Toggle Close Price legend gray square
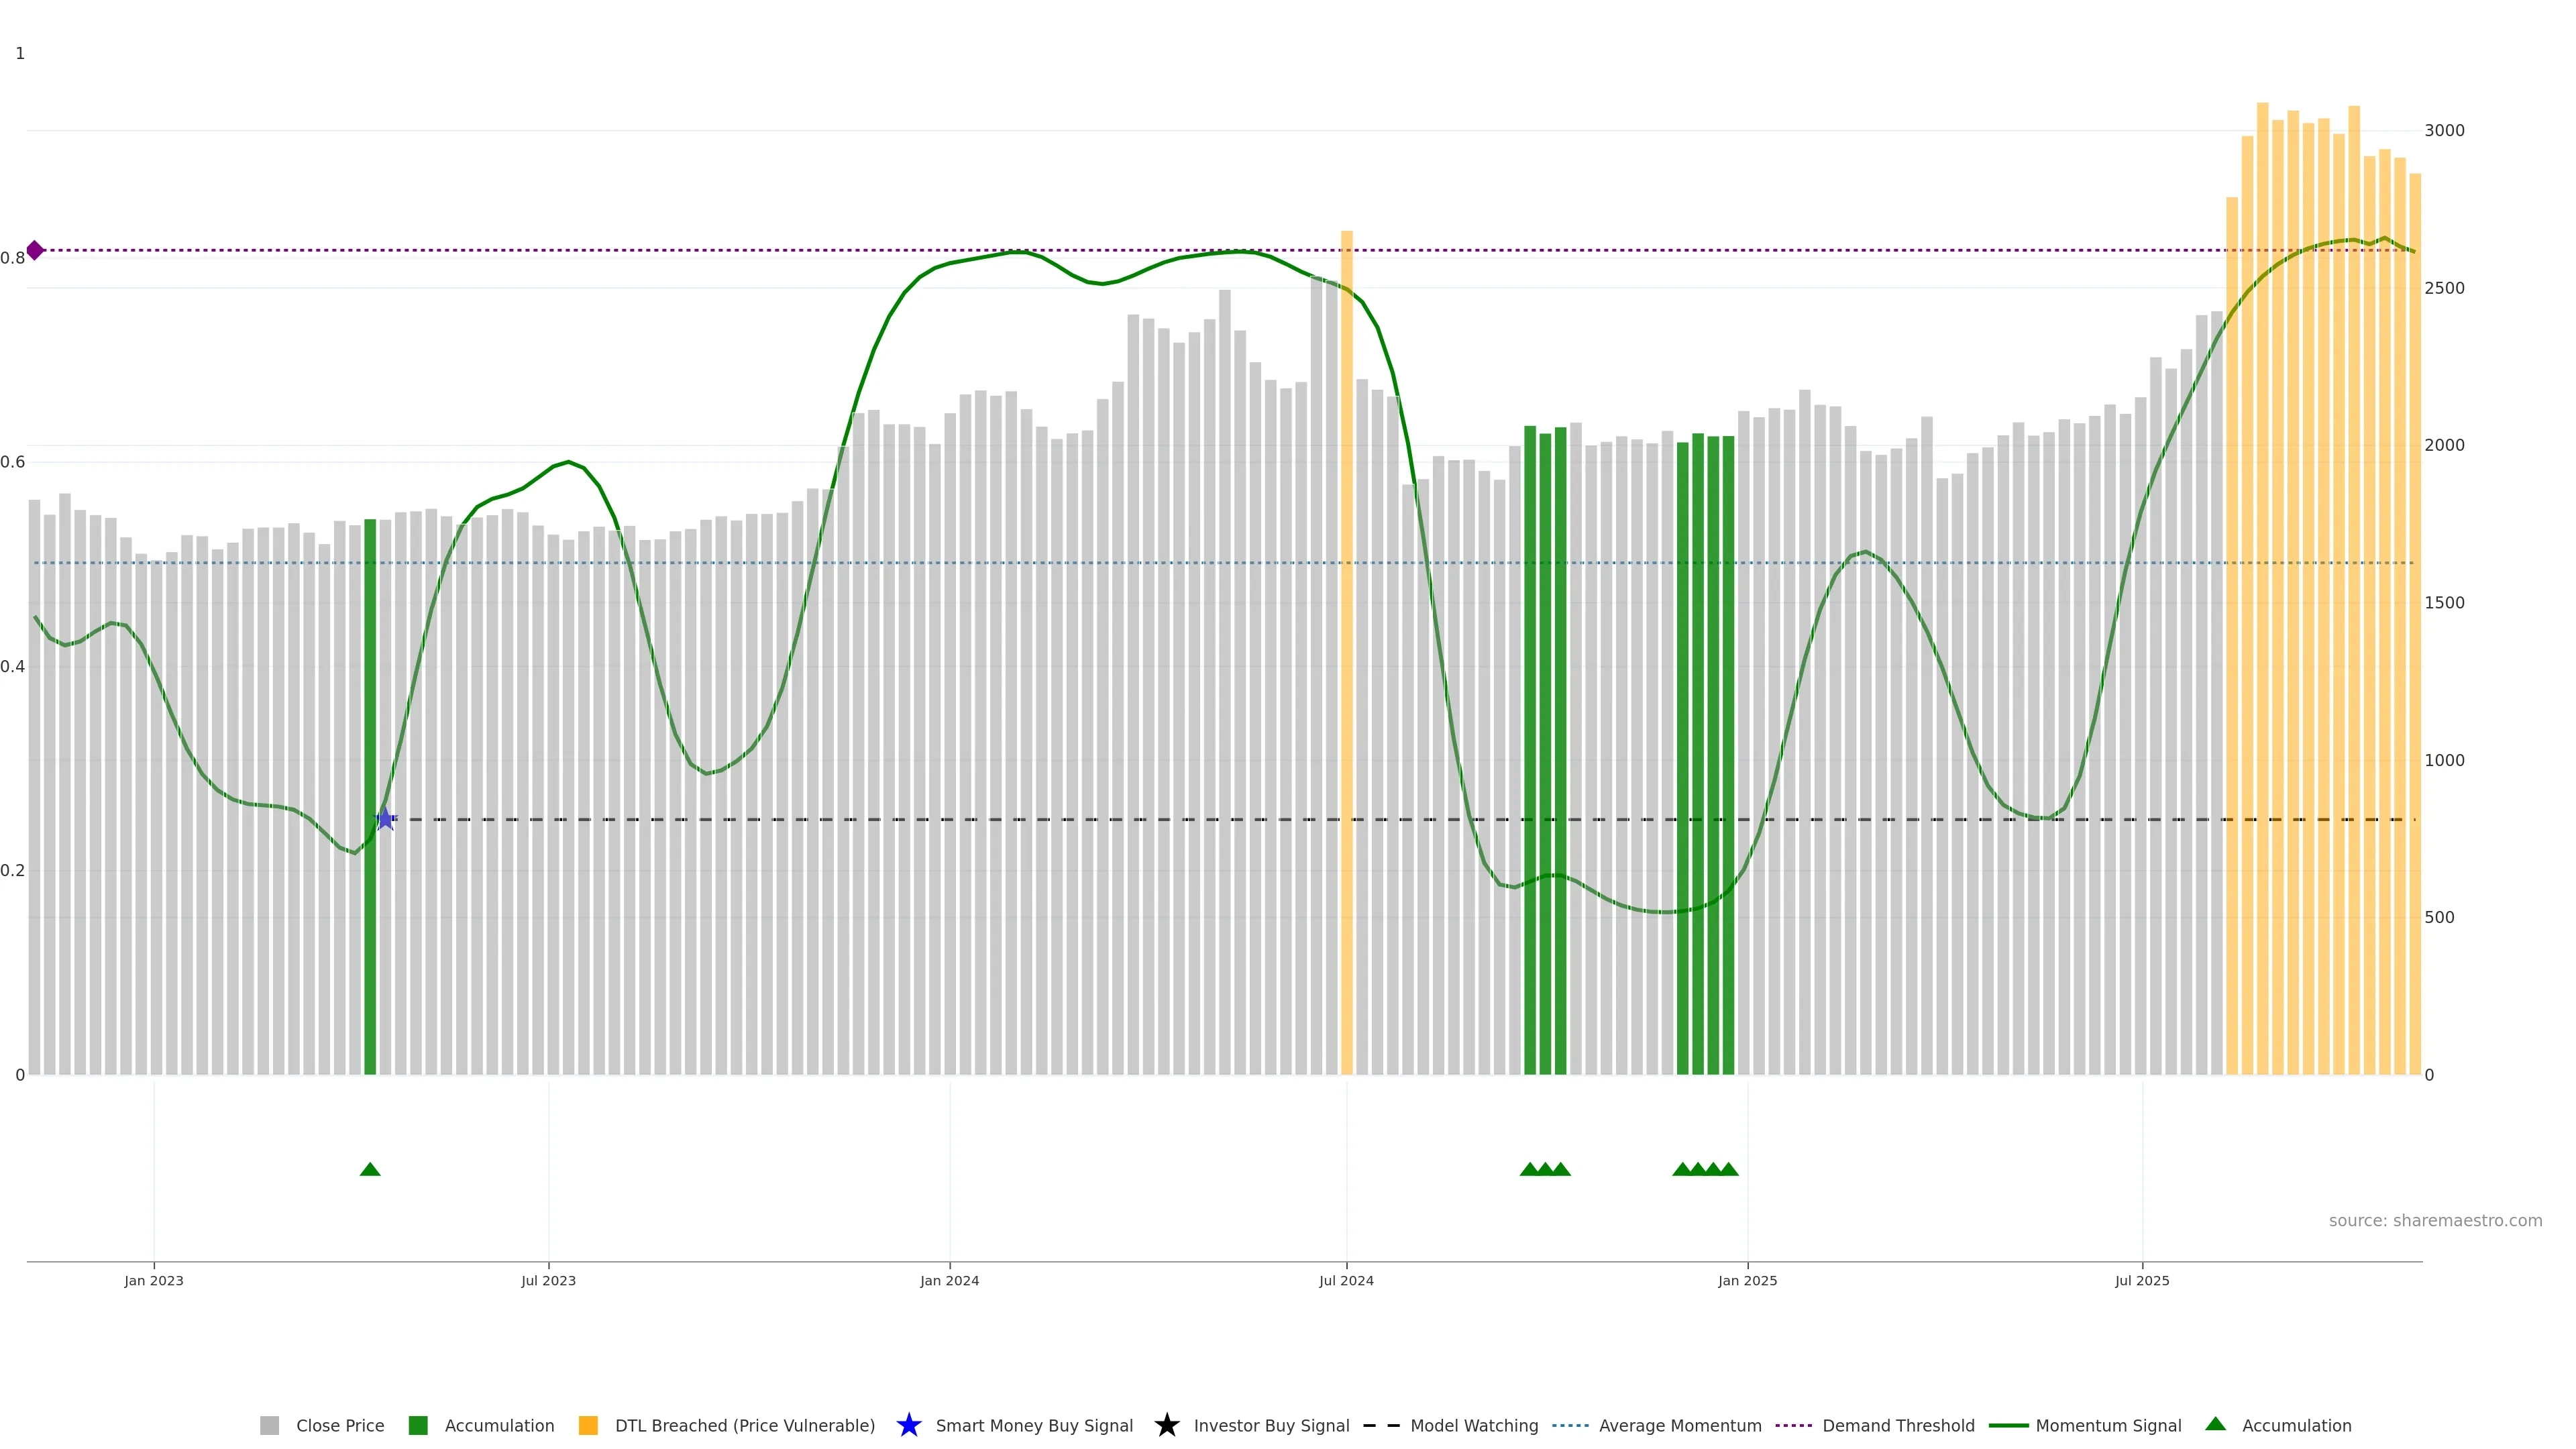This screenshot has width=2576, height=1449. click(x=270, y=1425)
